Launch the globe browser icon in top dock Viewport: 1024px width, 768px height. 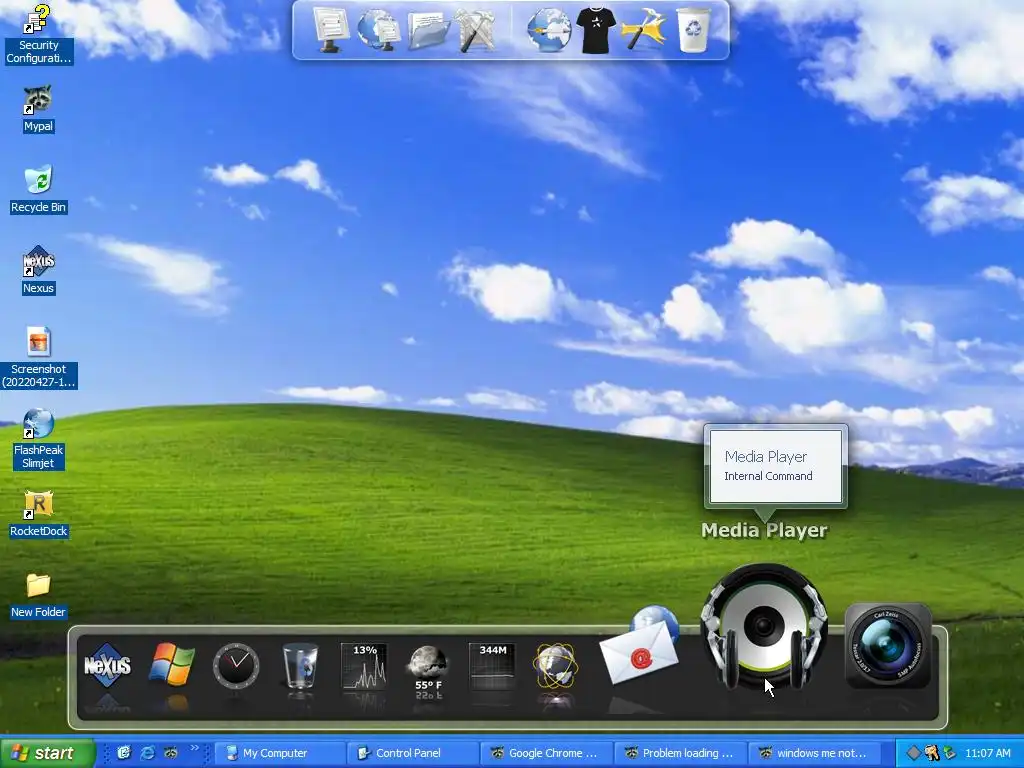click(x=549, y=29)
